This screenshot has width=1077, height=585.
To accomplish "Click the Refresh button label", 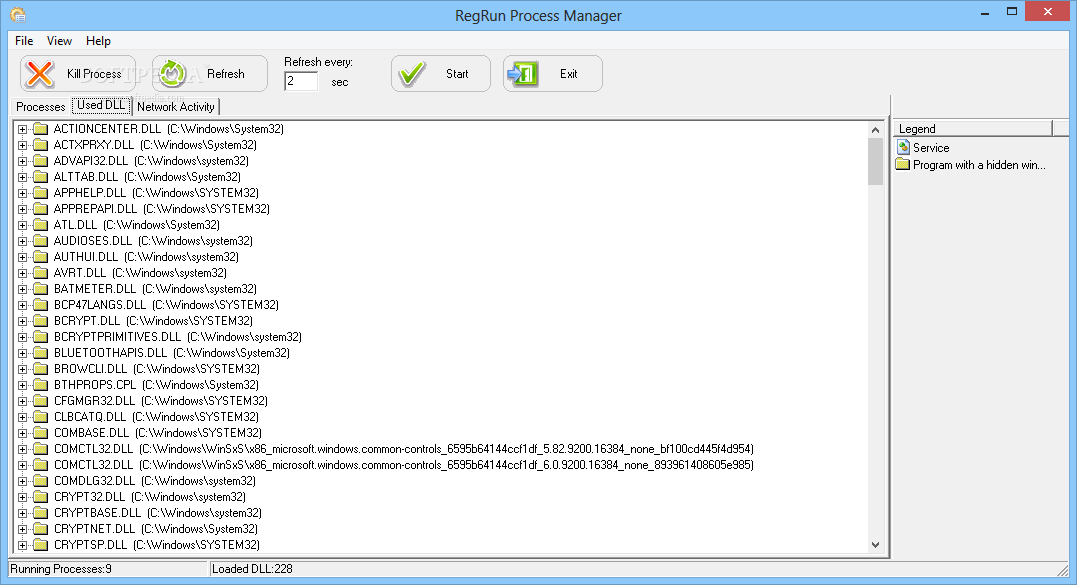I will (226, 73).
